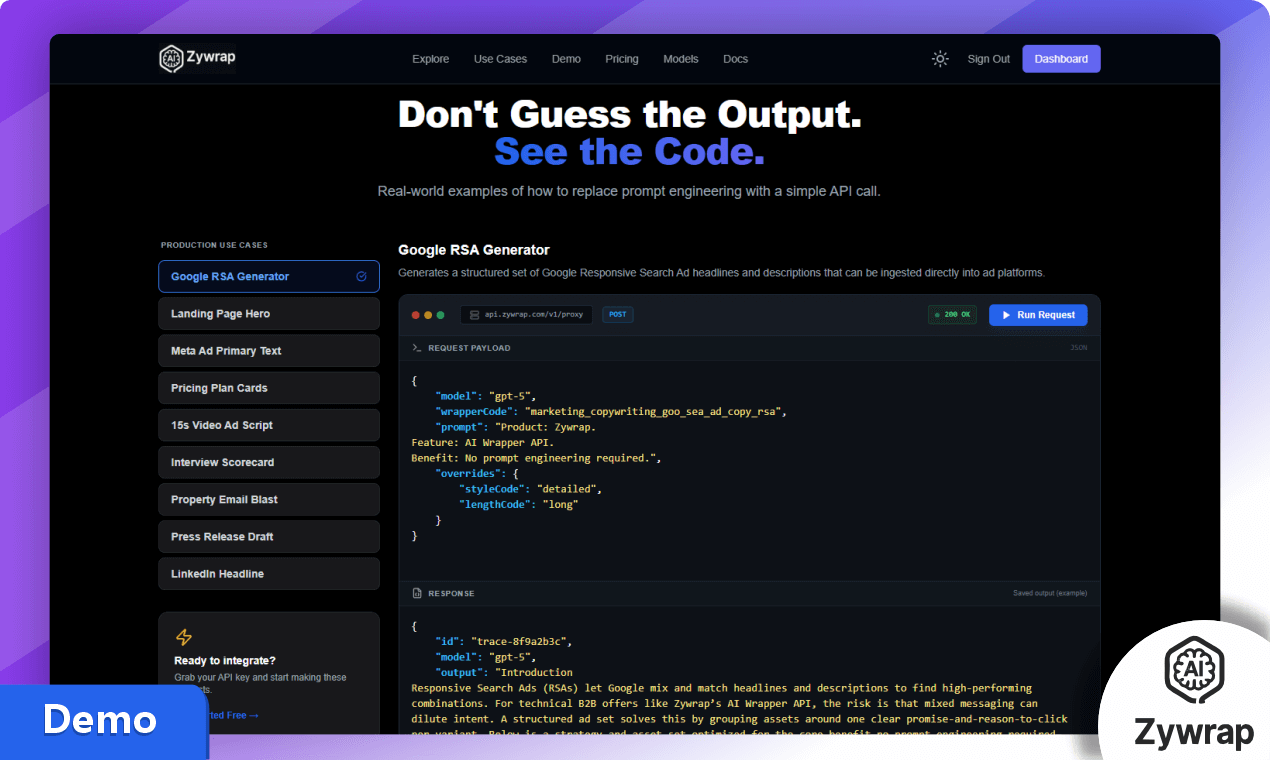
Task: Click the lightning bolt icon in integrate card
Action: click(x=183, y=637)
